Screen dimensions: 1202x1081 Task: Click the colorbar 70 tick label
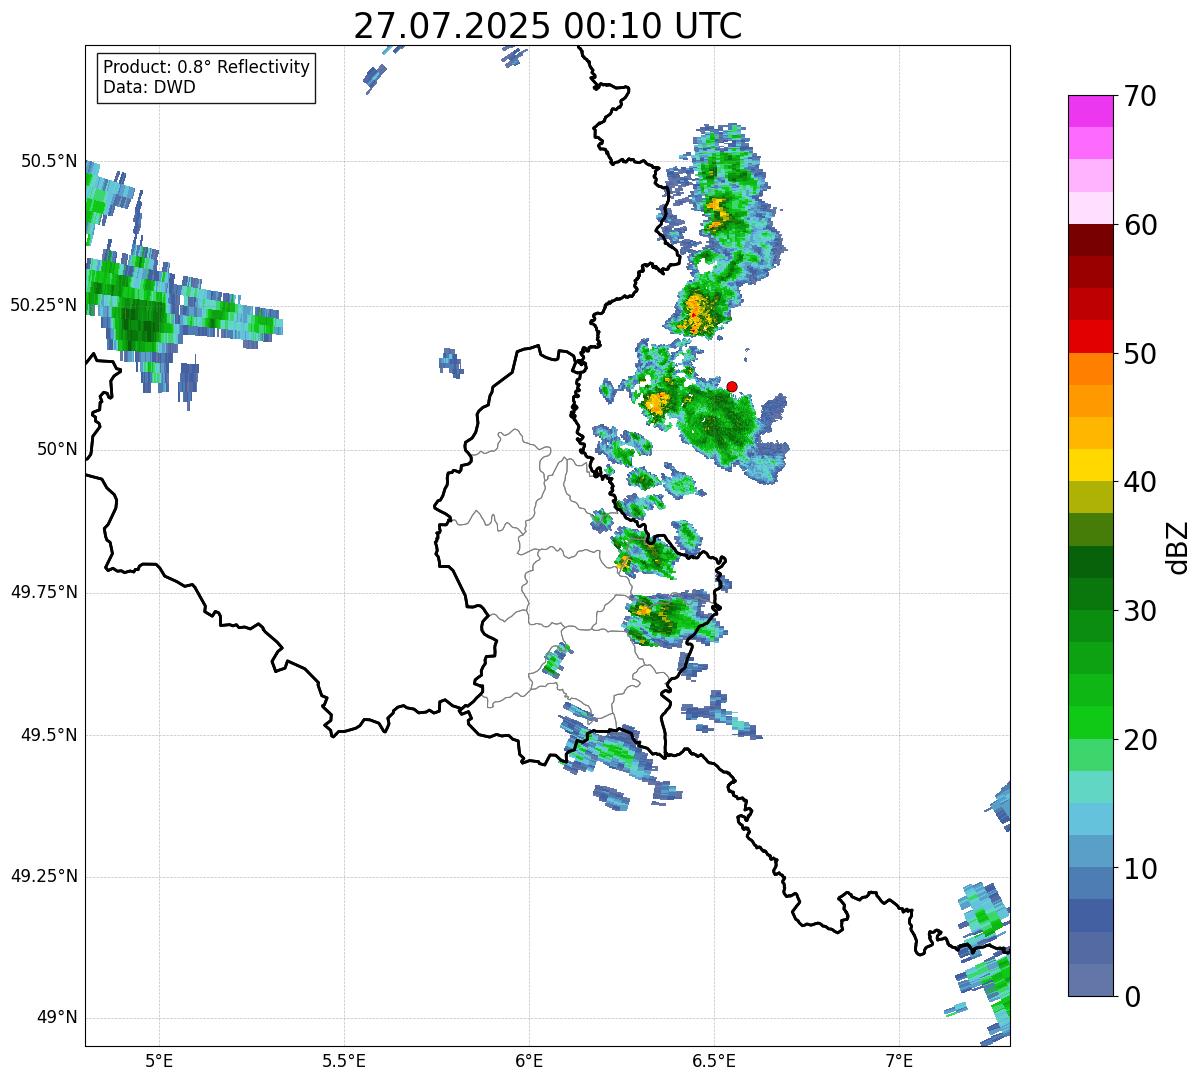[x=1140, y=96]
